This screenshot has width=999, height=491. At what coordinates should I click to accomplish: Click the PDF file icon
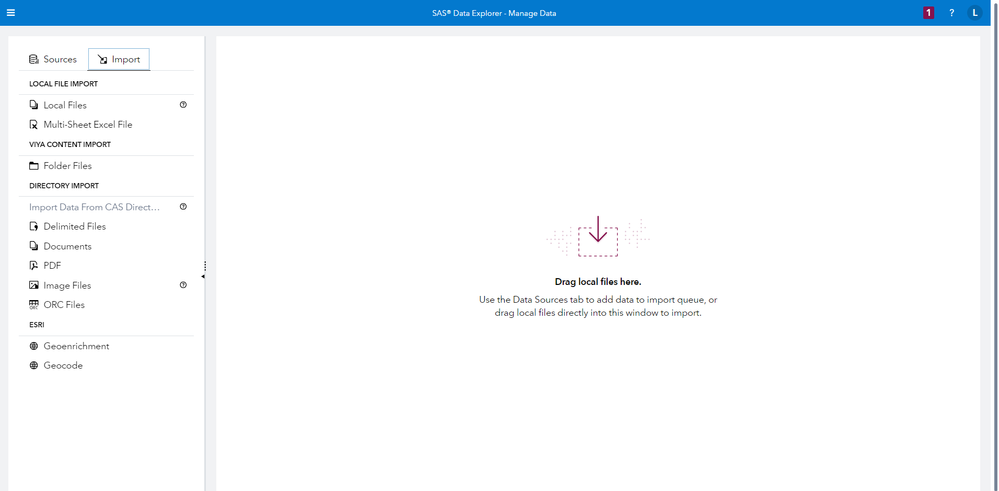coord(34,266)
